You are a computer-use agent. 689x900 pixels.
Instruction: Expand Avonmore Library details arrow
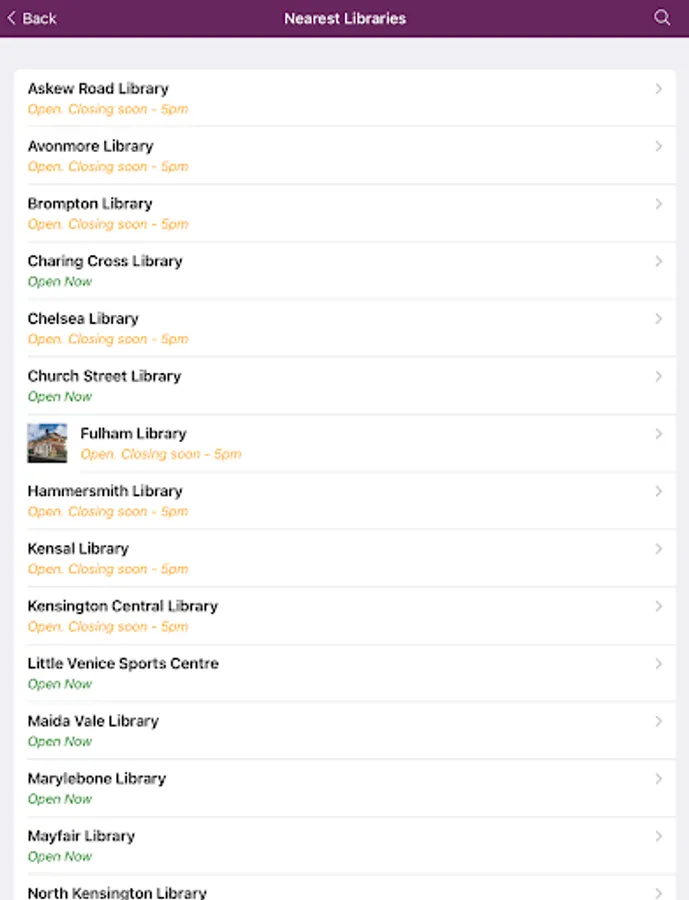(x=658, y=146)
